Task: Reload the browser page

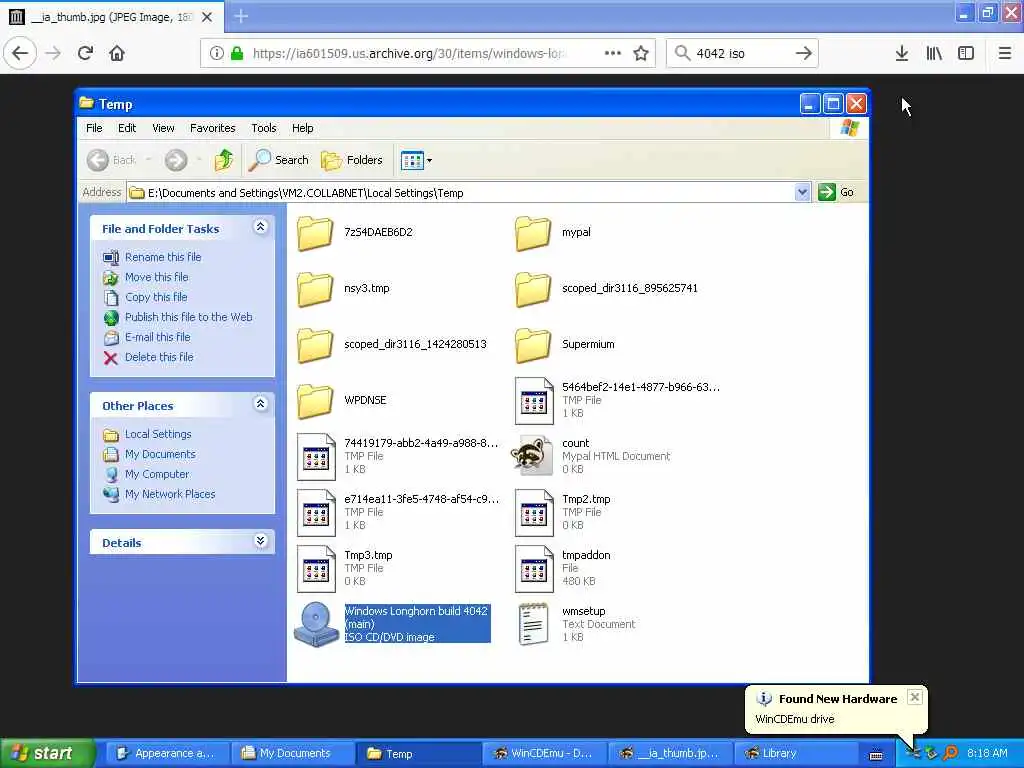Action: coord(85,53)
